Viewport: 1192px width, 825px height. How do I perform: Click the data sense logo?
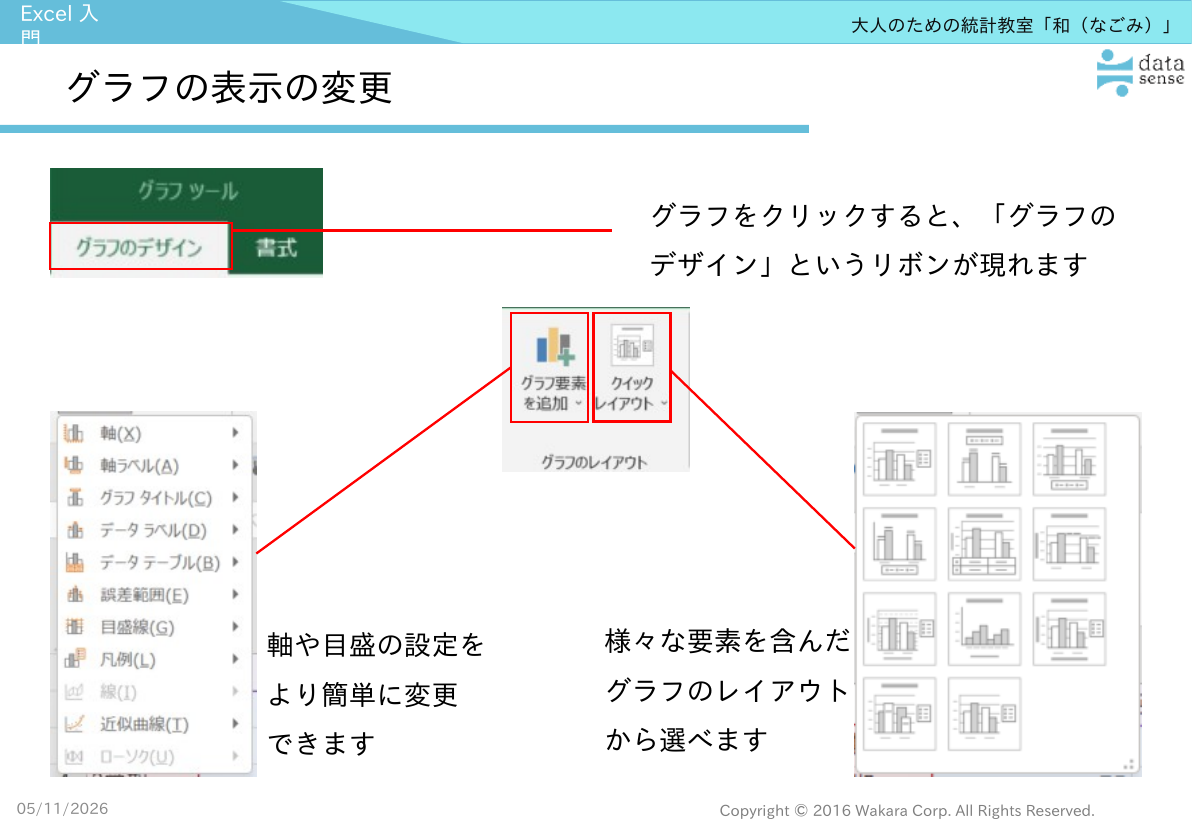coord(1140,72)
